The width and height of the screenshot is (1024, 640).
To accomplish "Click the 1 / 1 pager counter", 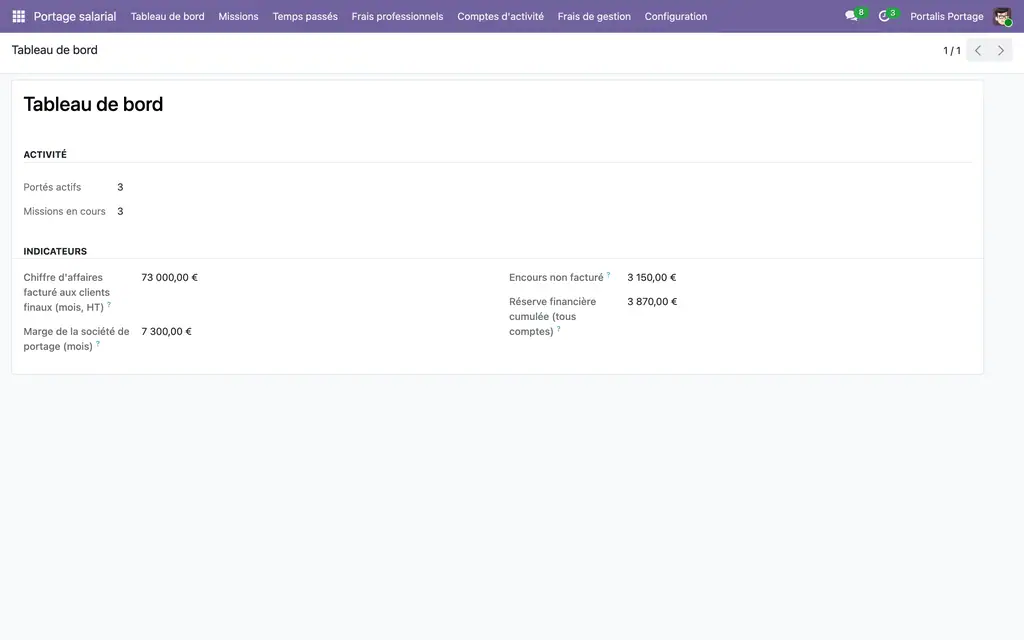I will [952, 50].
